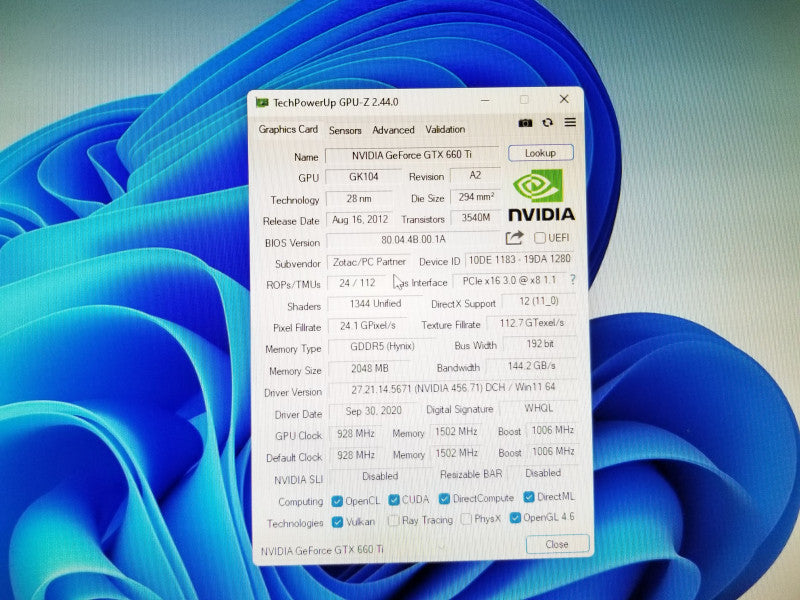Click the NVIDIA logo image

pyautogui.click(x=541, y=195)
